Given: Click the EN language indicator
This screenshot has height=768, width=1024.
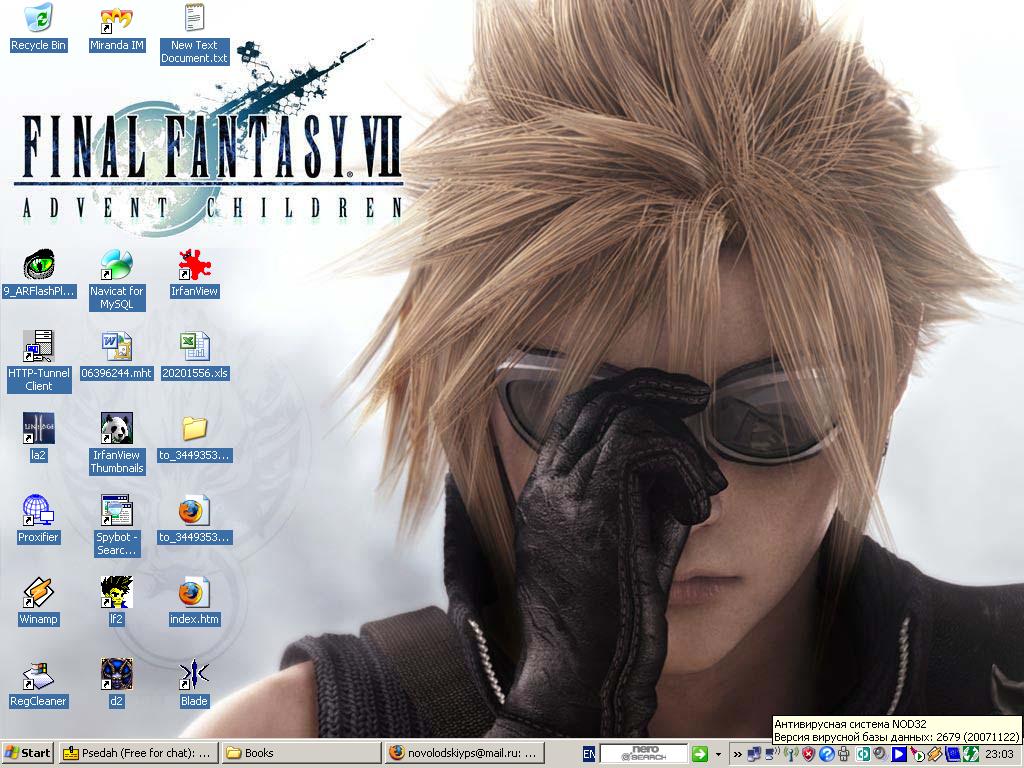Looking at the screenshot, I should coord(588,754).
